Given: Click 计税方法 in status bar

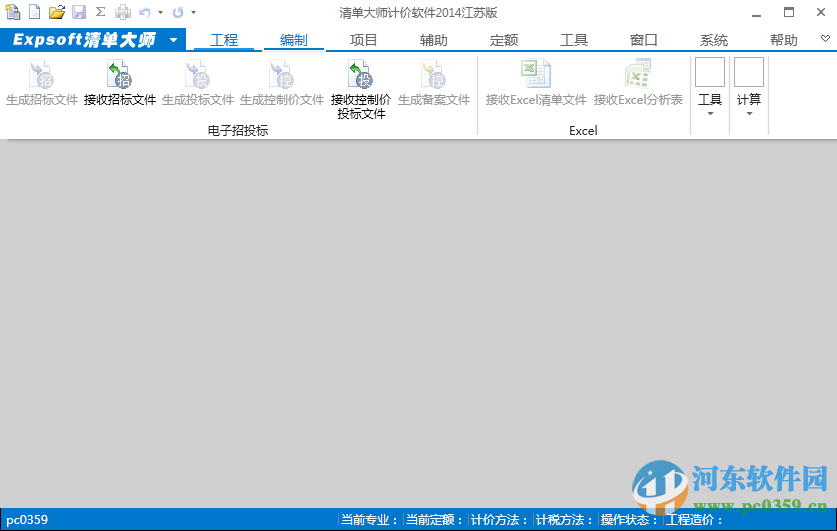Looking at the screenshot, I should pyautogui.click(x=564, y=520).
